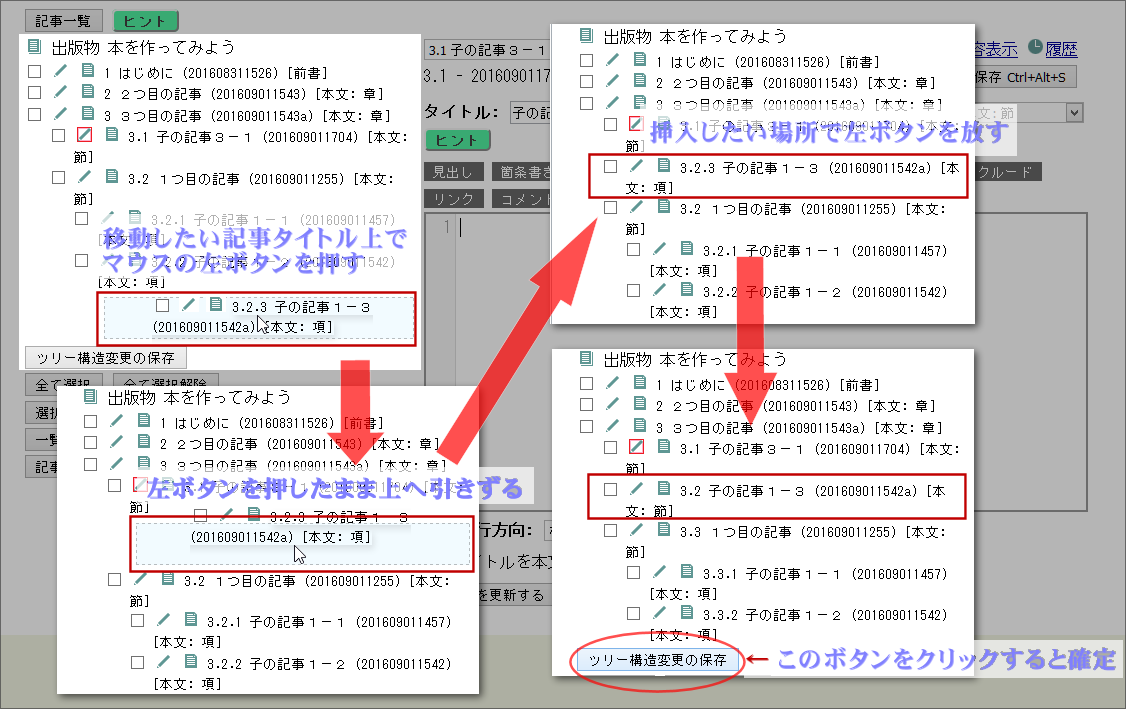The width and height of the screenshot is (1126, 709).
Task: Click pencil icon for 3.3 1つ目の記事
Action: click(636, 530)
